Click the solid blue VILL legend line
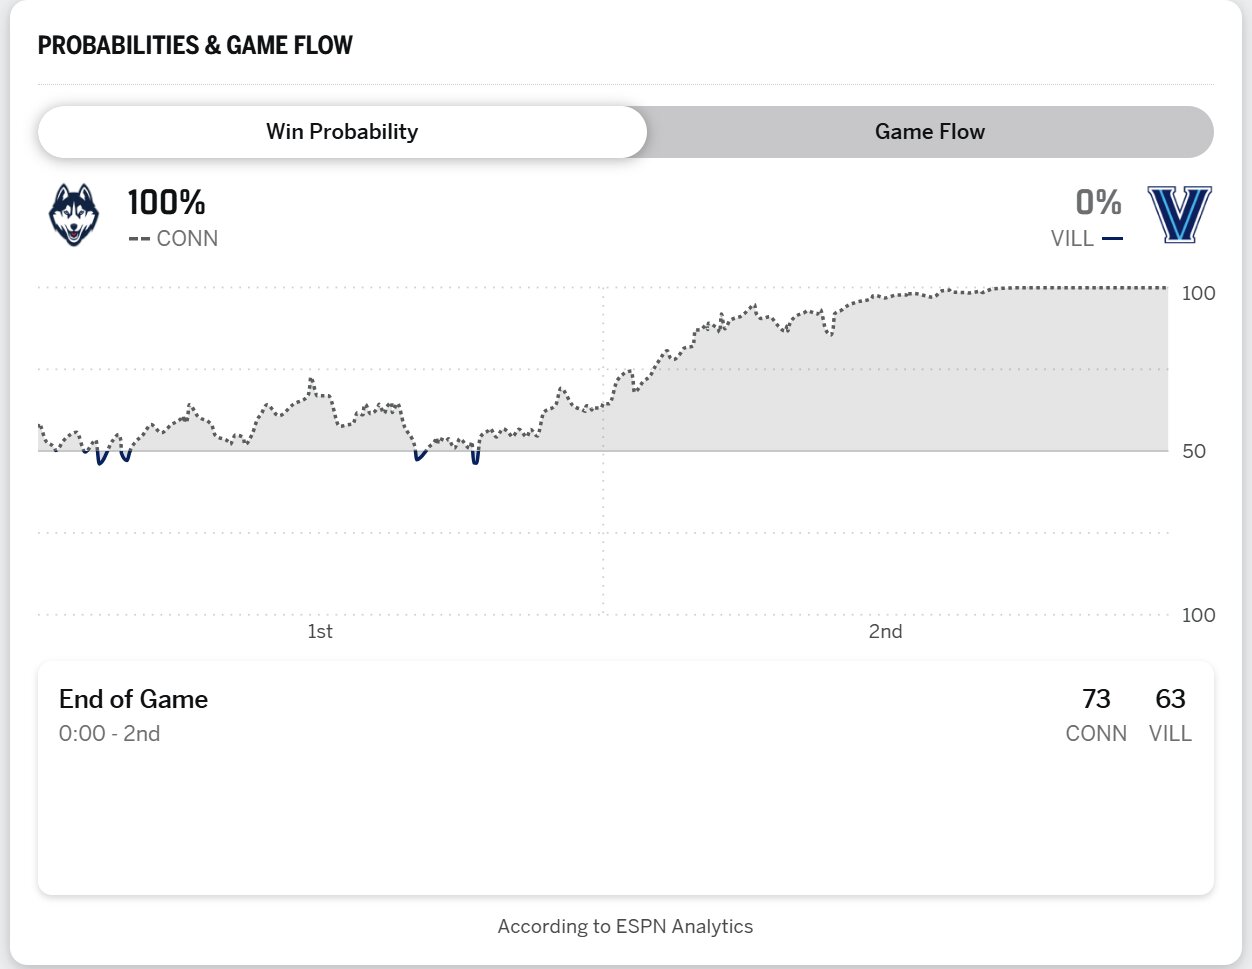 1112,239
